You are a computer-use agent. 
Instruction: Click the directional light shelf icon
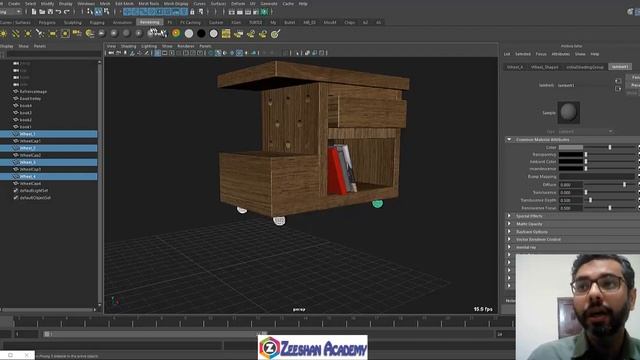coord(16,33)
